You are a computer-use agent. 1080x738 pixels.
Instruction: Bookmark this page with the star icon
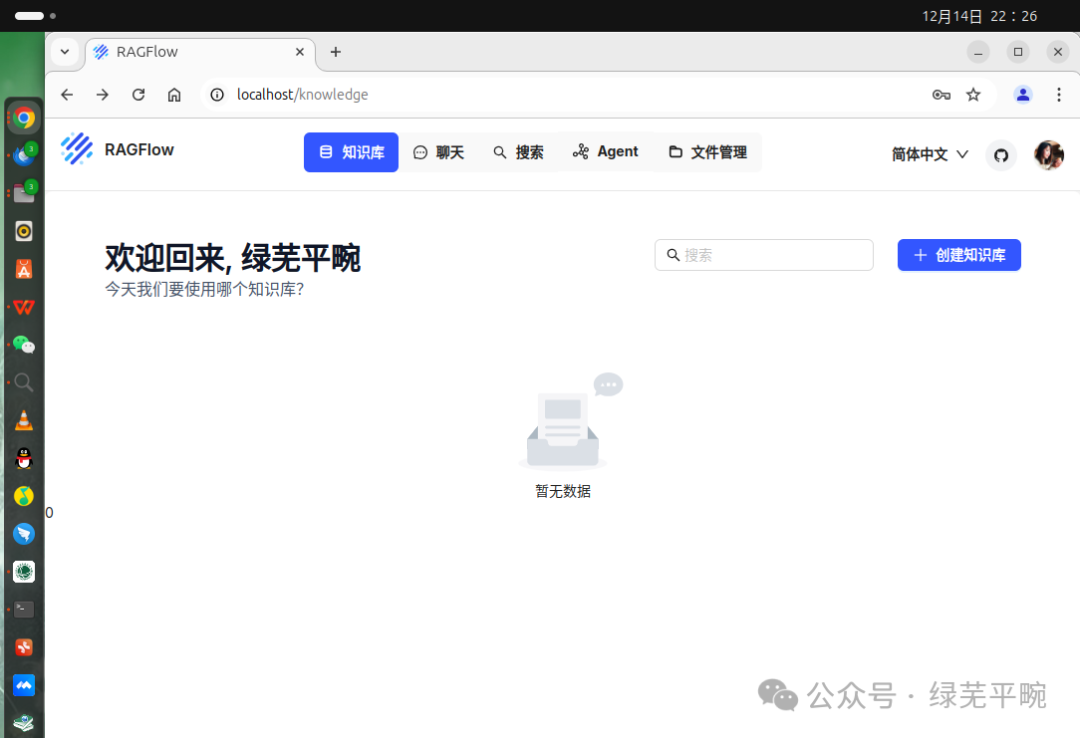click(973, 95)
